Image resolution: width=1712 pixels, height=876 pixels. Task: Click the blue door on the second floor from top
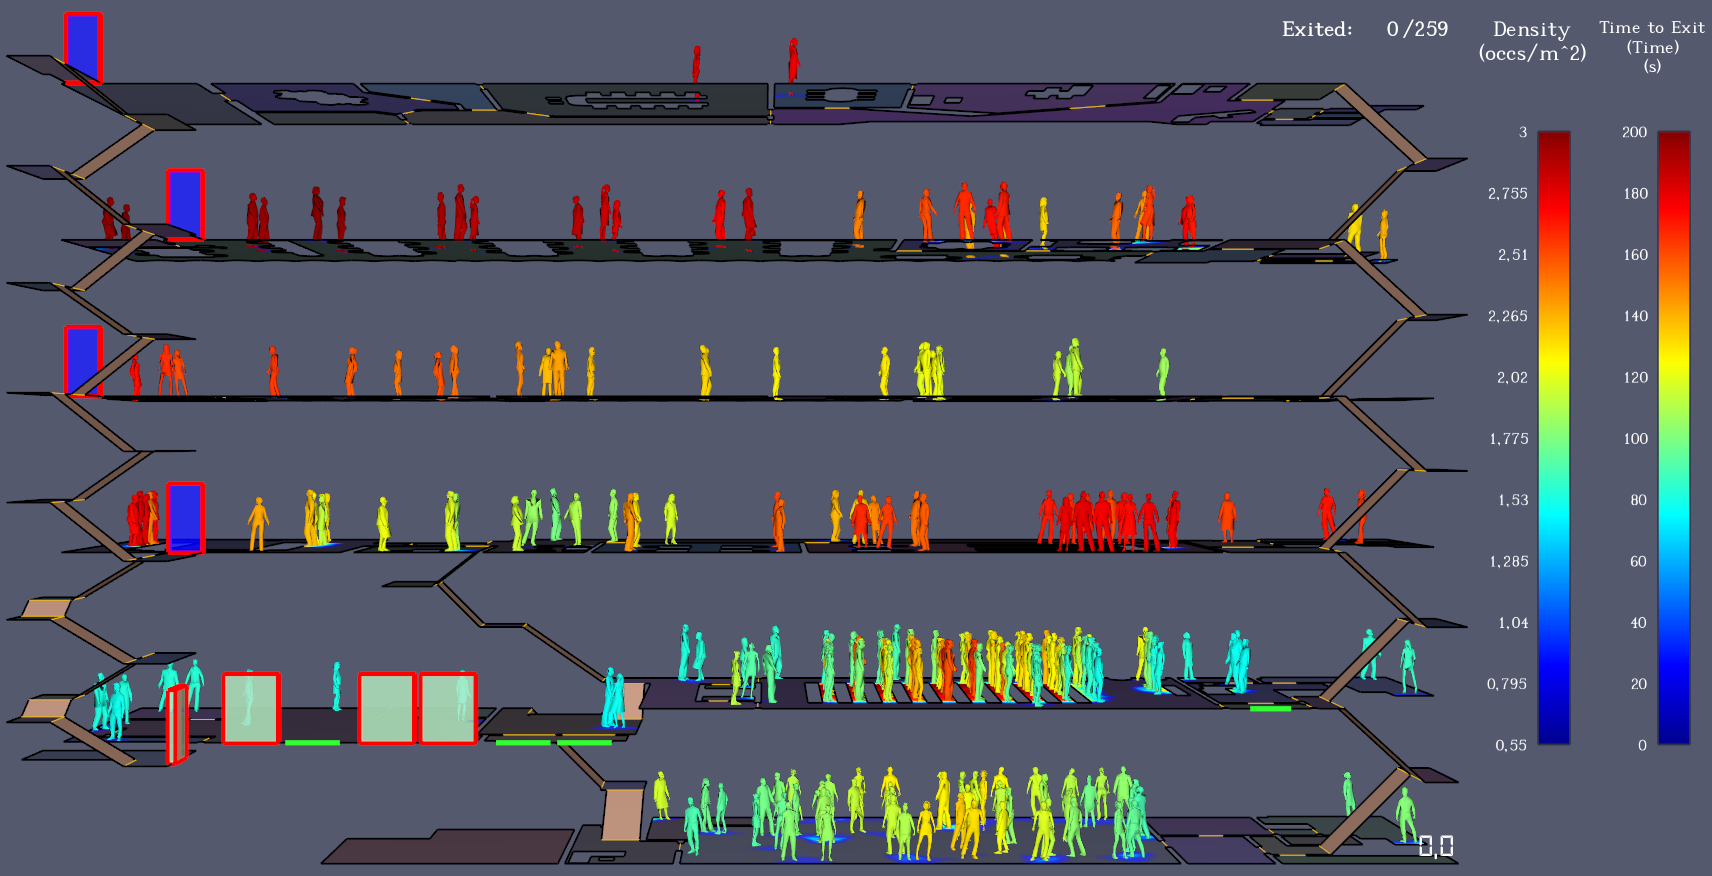(x=185, y=204)
